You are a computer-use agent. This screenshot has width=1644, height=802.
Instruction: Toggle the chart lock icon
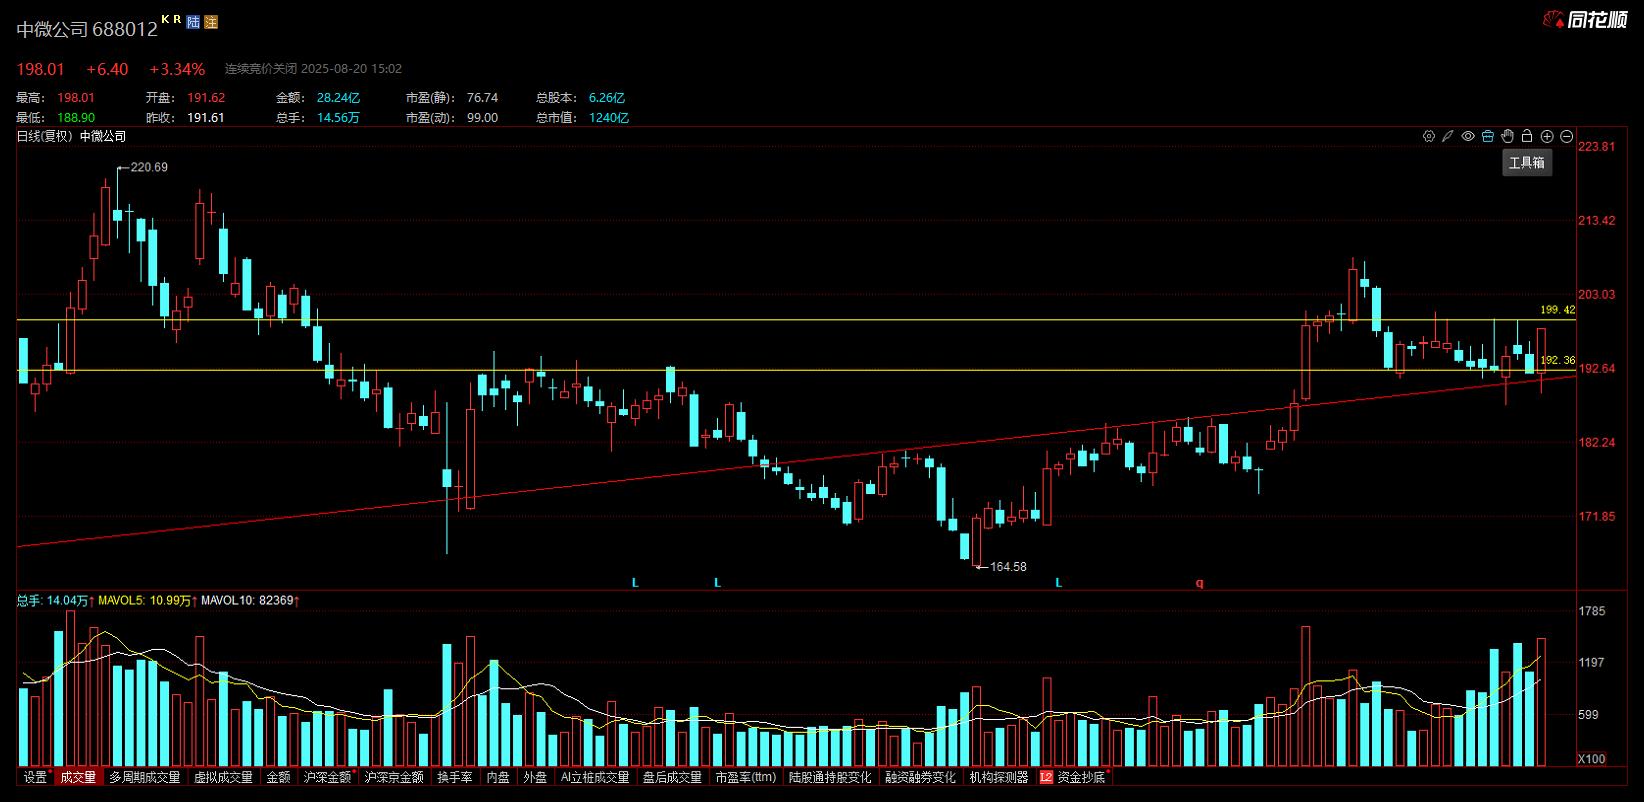tap(1527, 136)
